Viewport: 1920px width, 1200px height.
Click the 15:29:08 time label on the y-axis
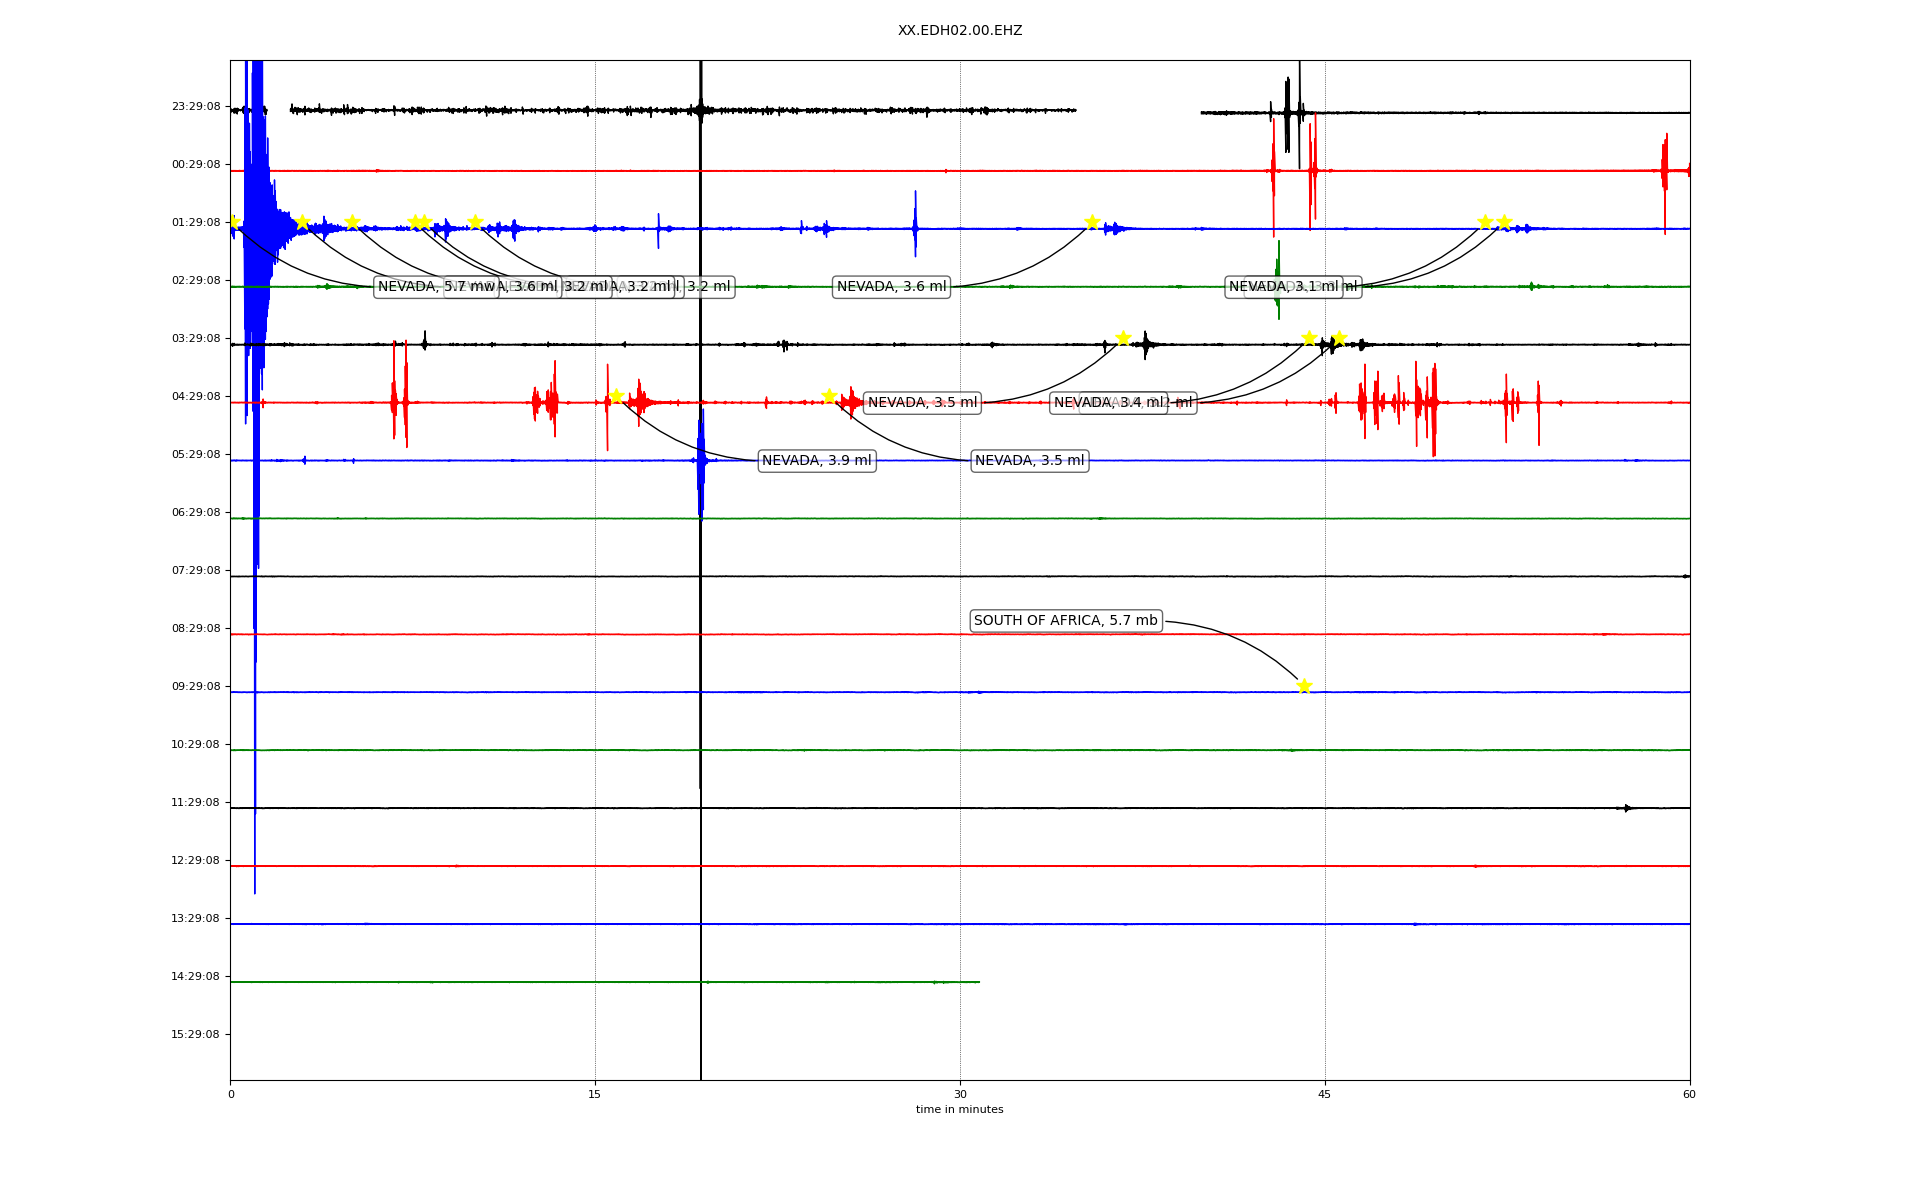(x=196, y=1035)
